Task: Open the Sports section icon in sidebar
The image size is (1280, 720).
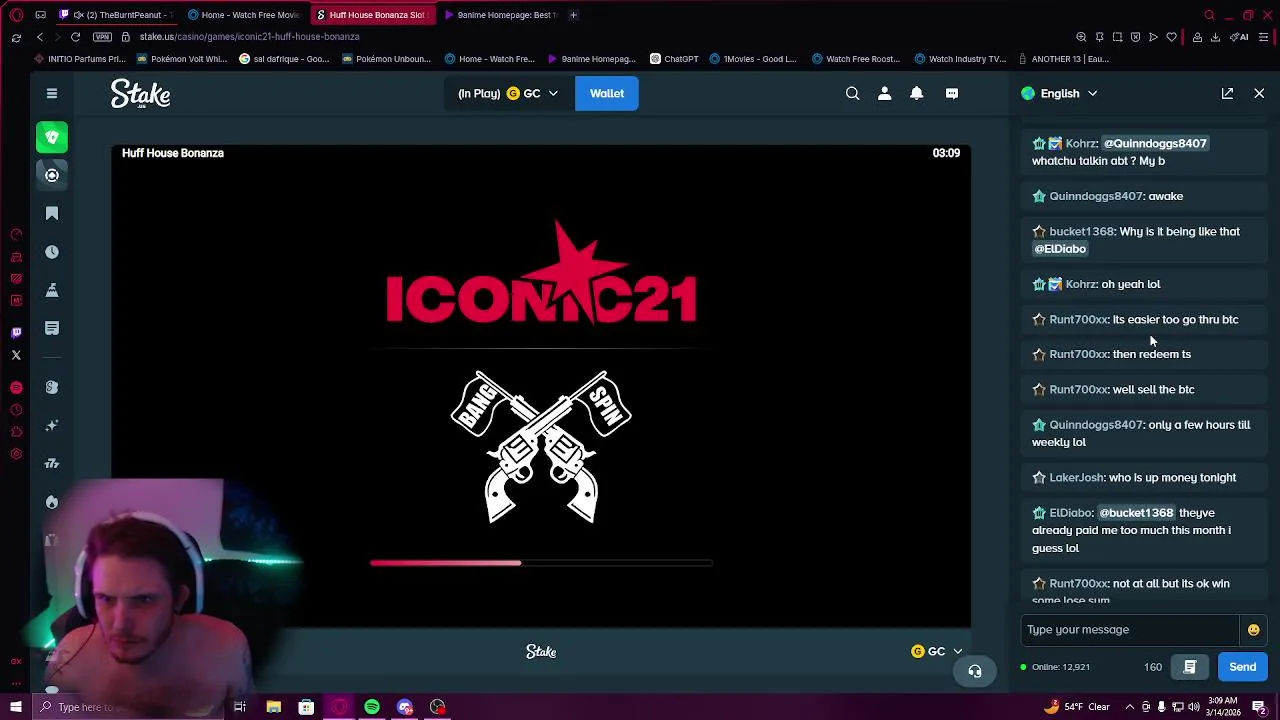Action: pos(52,175)
